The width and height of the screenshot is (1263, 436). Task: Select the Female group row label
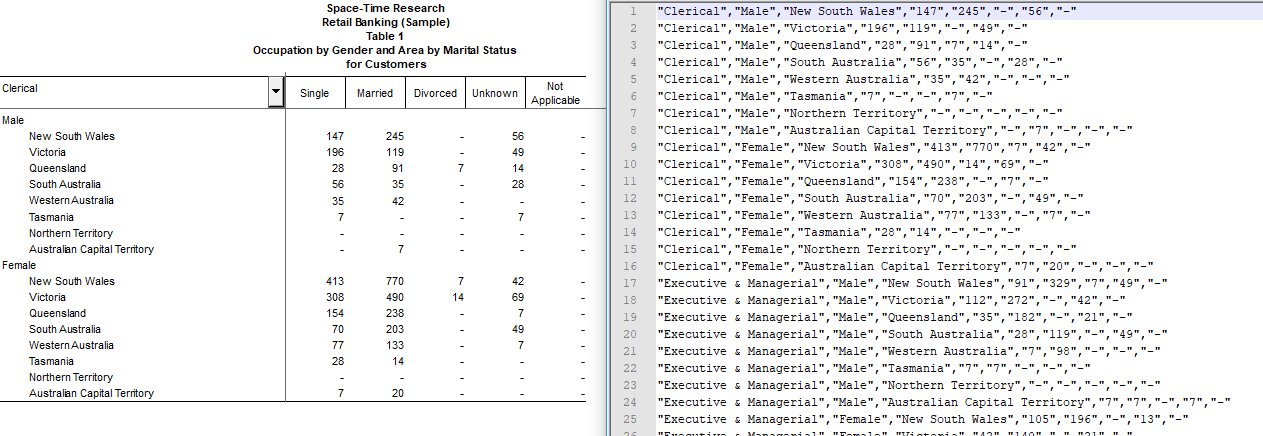(x=19, y=265)
